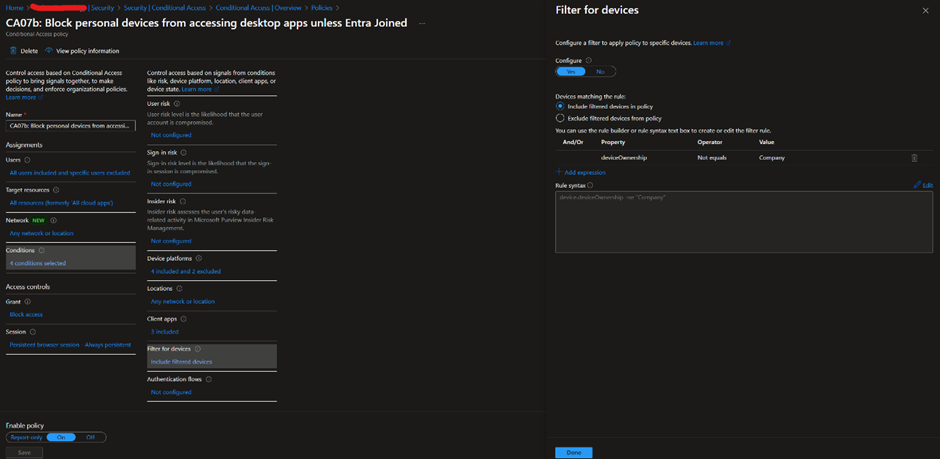Set Enable policy to Off

[x=91, y=437]
